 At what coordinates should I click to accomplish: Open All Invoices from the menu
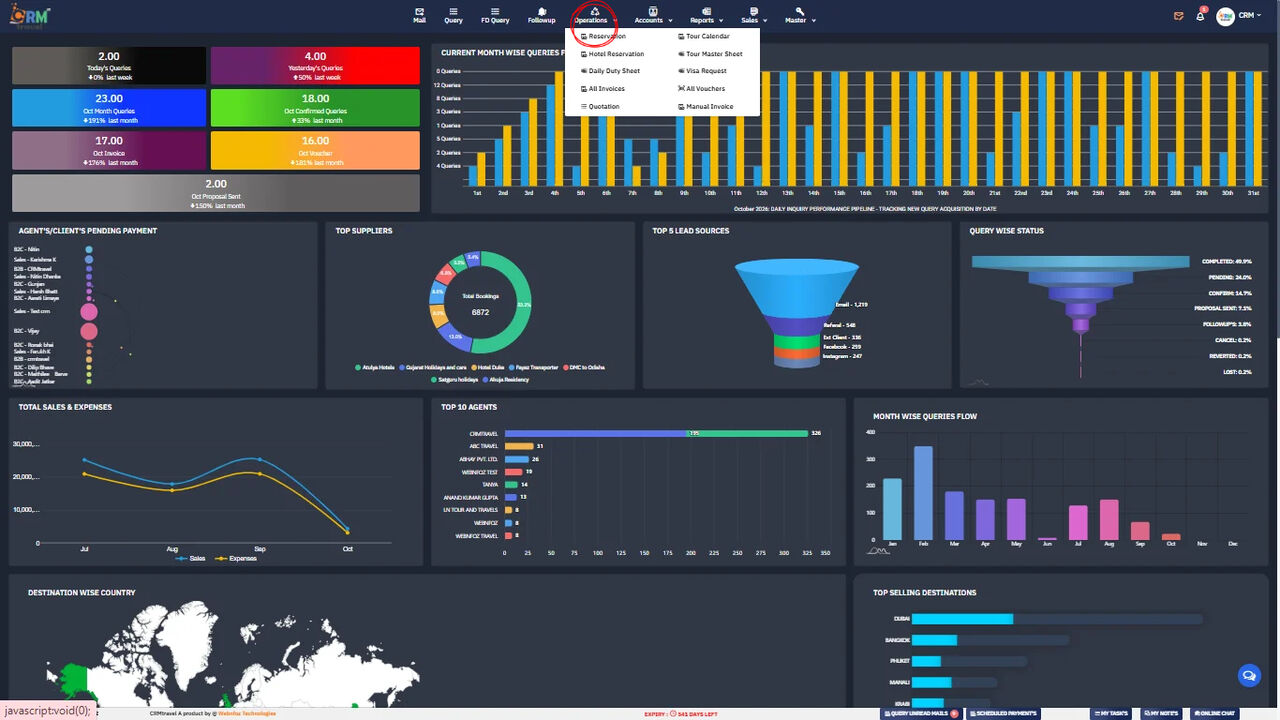click(602, 89)
